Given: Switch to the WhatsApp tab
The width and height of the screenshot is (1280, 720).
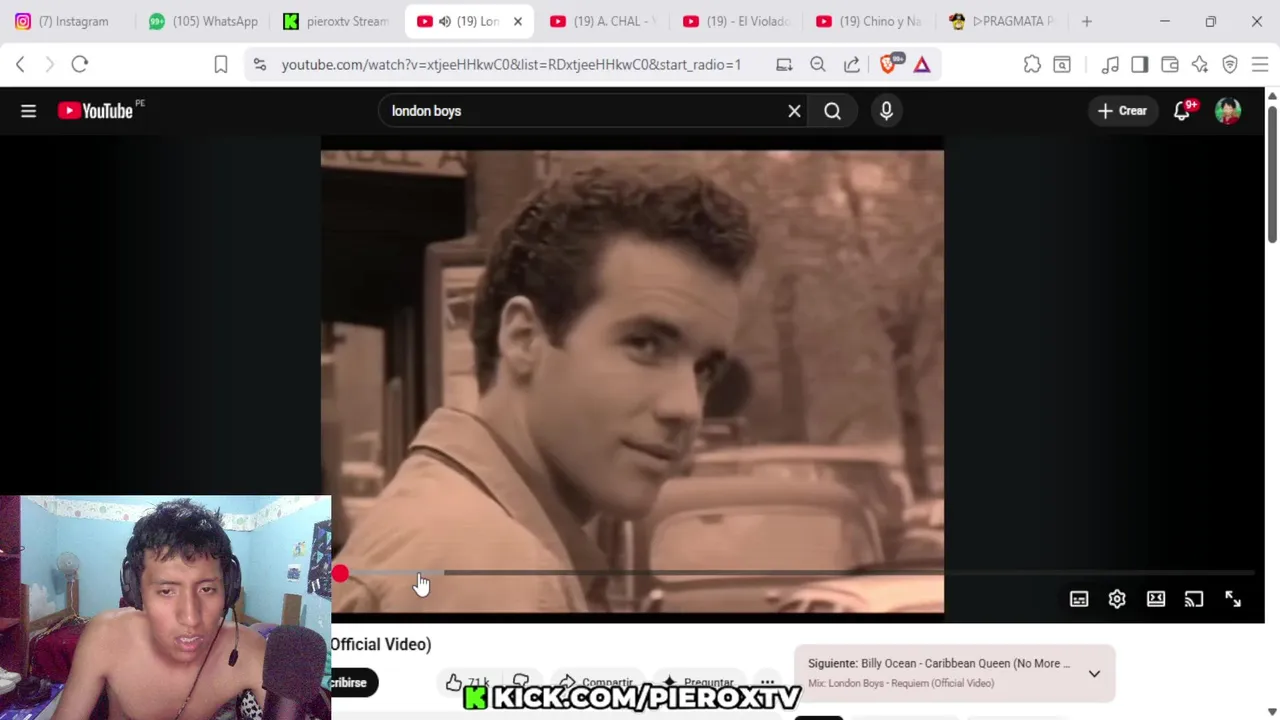Looking at the screenshot, I should [x=203, y=21].
